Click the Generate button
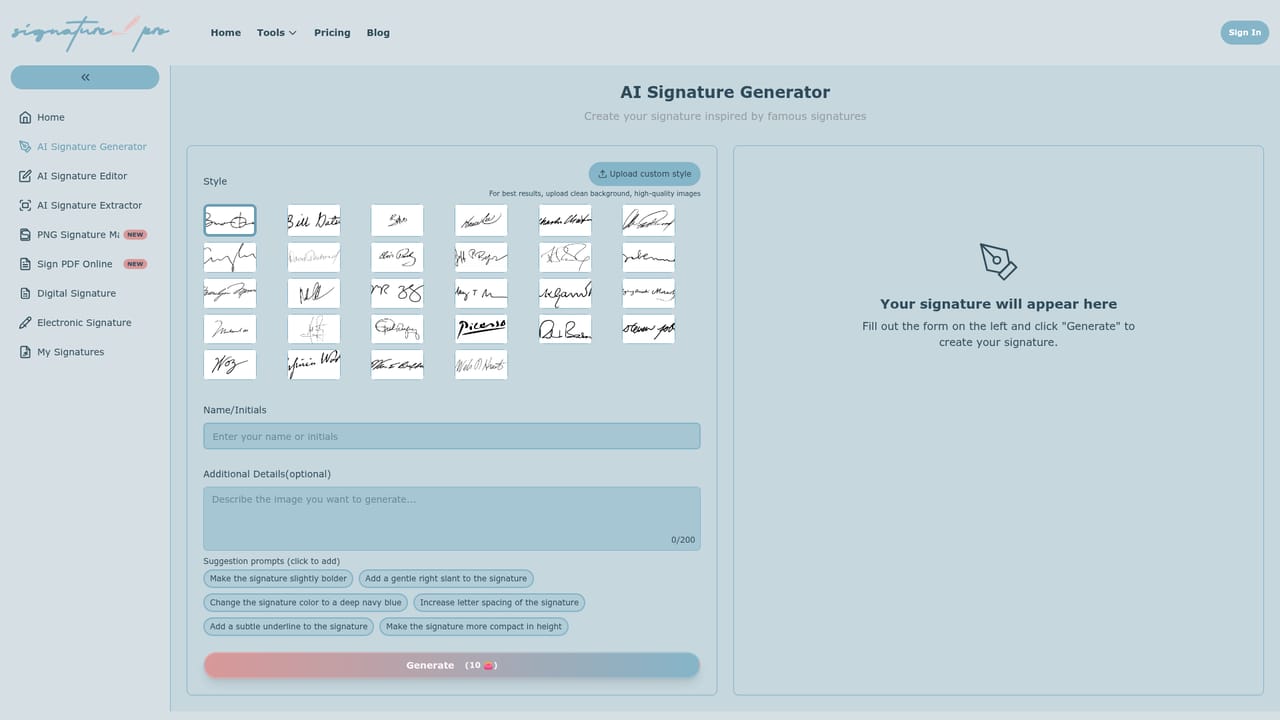This screenshot has width=1280, height=720. pyautogui.click(x=452, y=665)
